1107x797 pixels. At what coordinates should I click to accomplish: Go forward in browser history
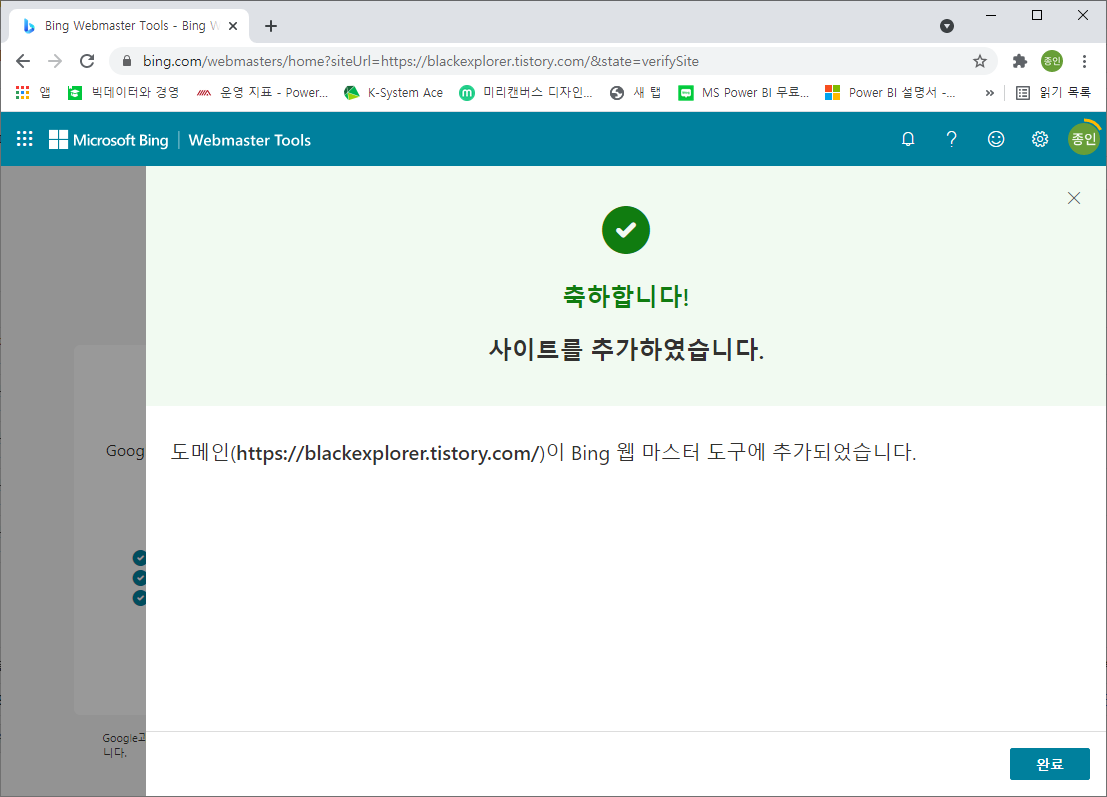[55, 61]
